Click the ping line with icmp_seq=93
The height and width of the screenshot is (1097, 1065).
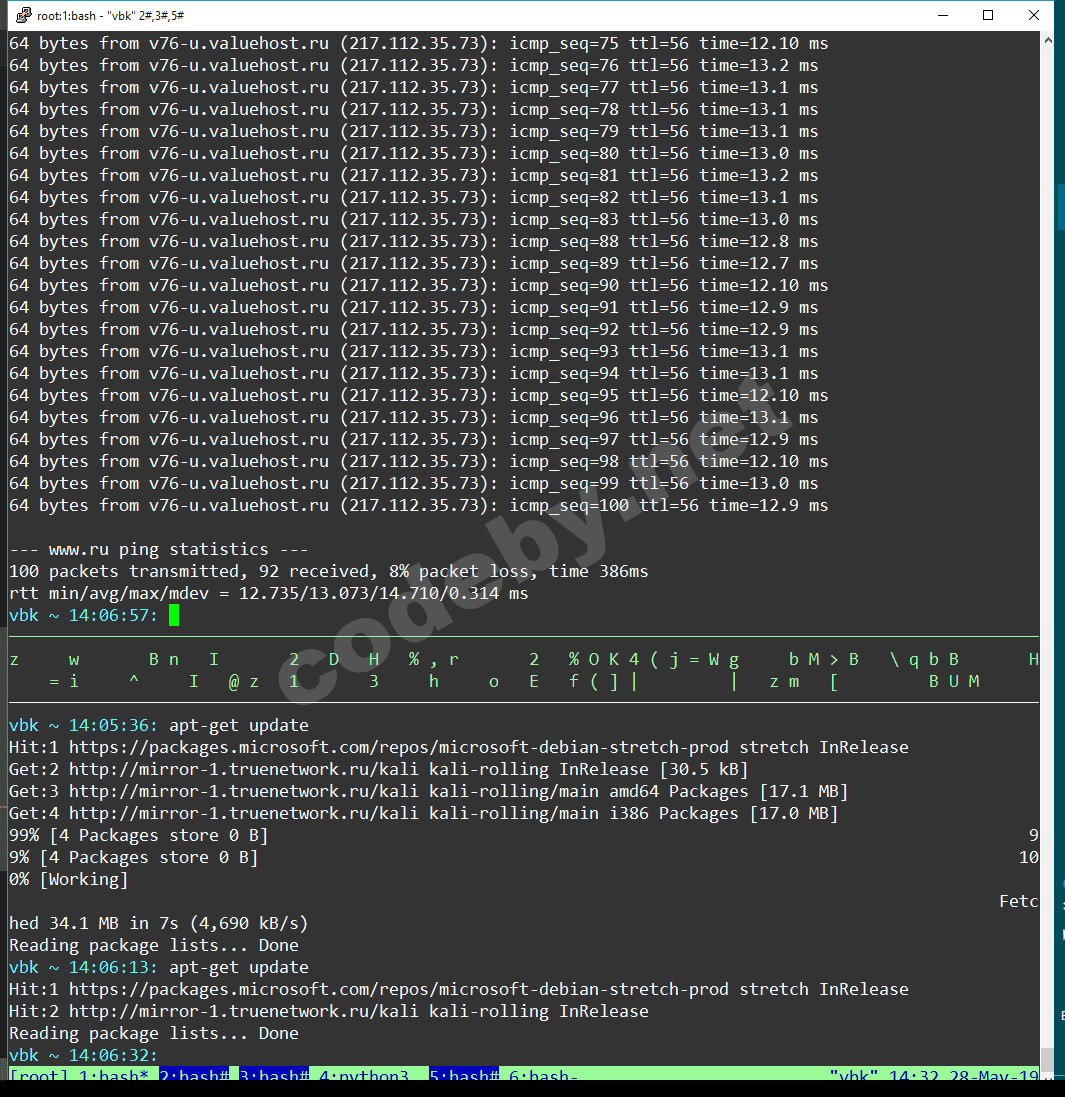pyautogui.click(x=414, y=352)
